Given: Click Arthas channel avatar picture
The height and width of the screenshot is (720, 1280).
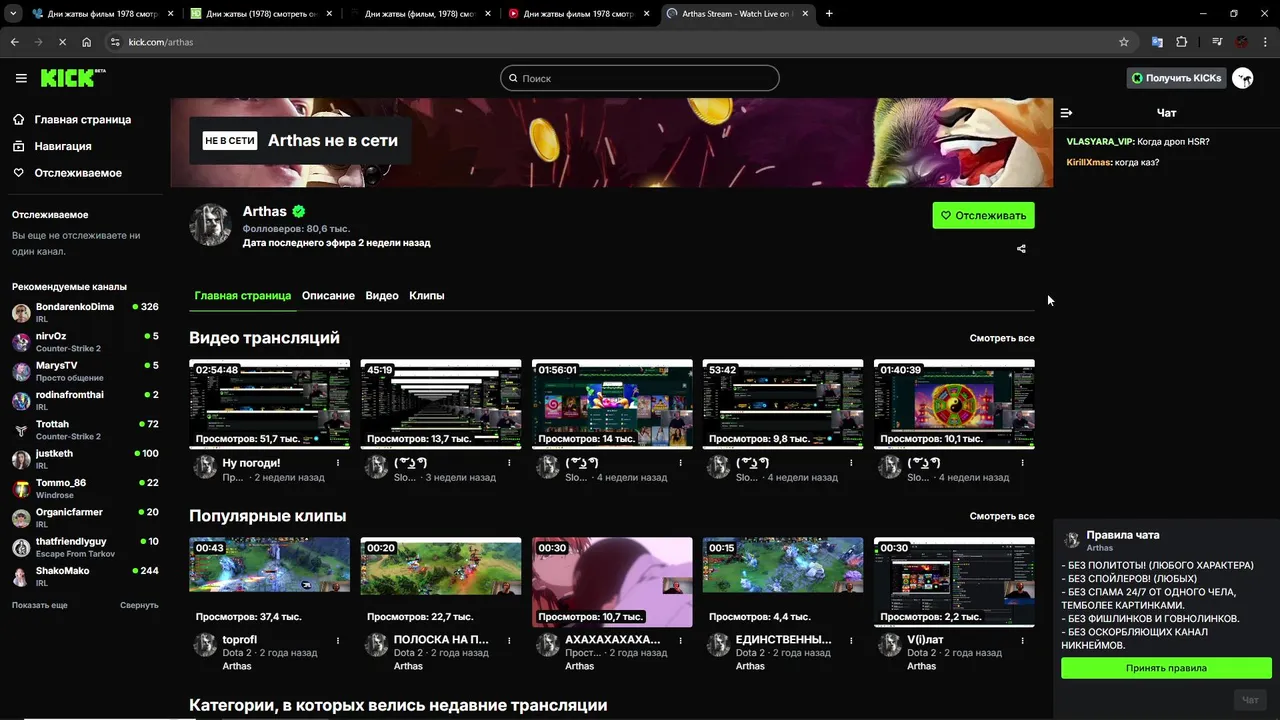Looking at the screenshot, I should [x=210, y=225].
